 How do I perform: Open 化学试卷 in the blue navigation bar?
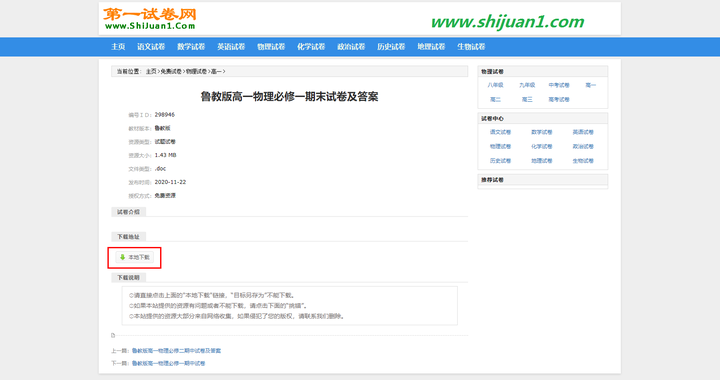[311, 47]
